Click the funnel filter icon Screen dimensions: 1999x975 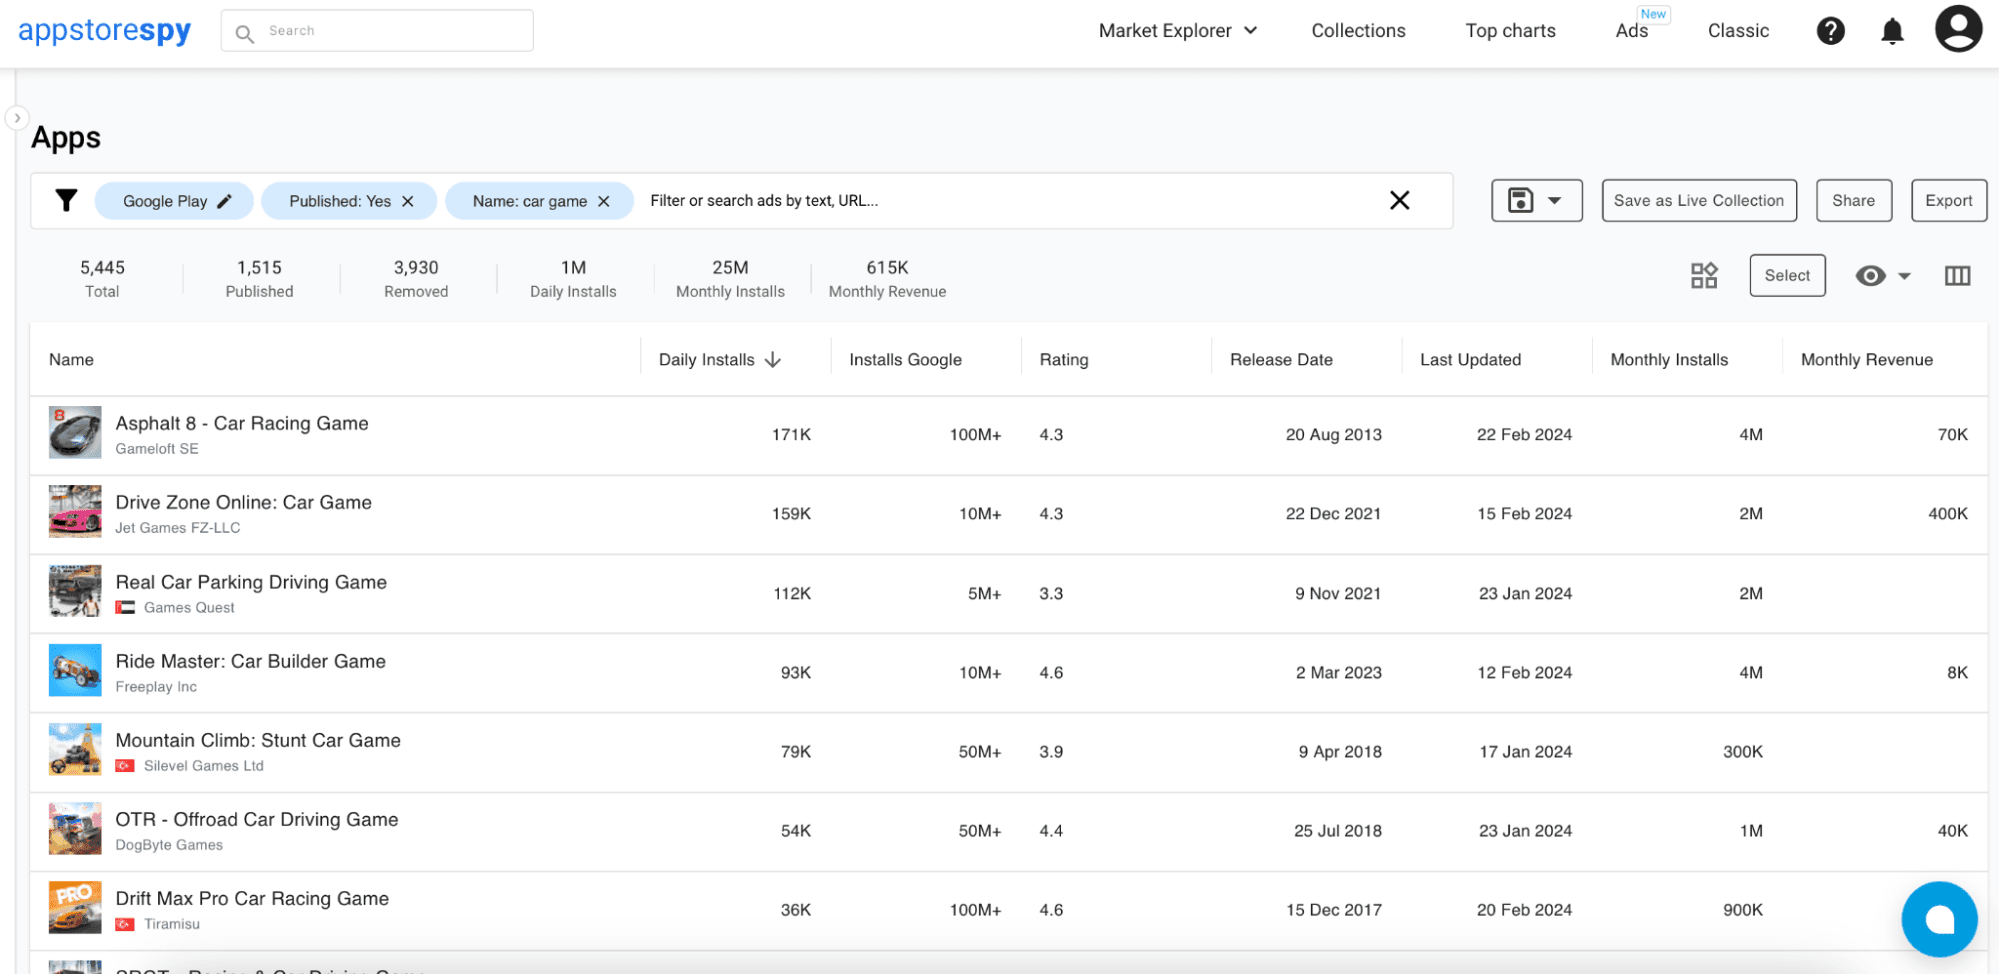66,201
